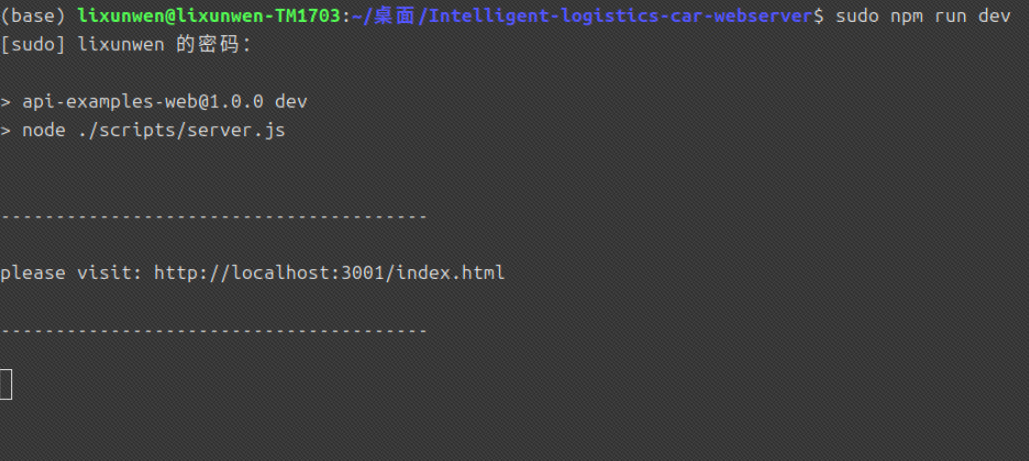Click the Intelligent-logistics-car-webserver directory path
This screenshot has width=1029, height=461.
point(620,16)
